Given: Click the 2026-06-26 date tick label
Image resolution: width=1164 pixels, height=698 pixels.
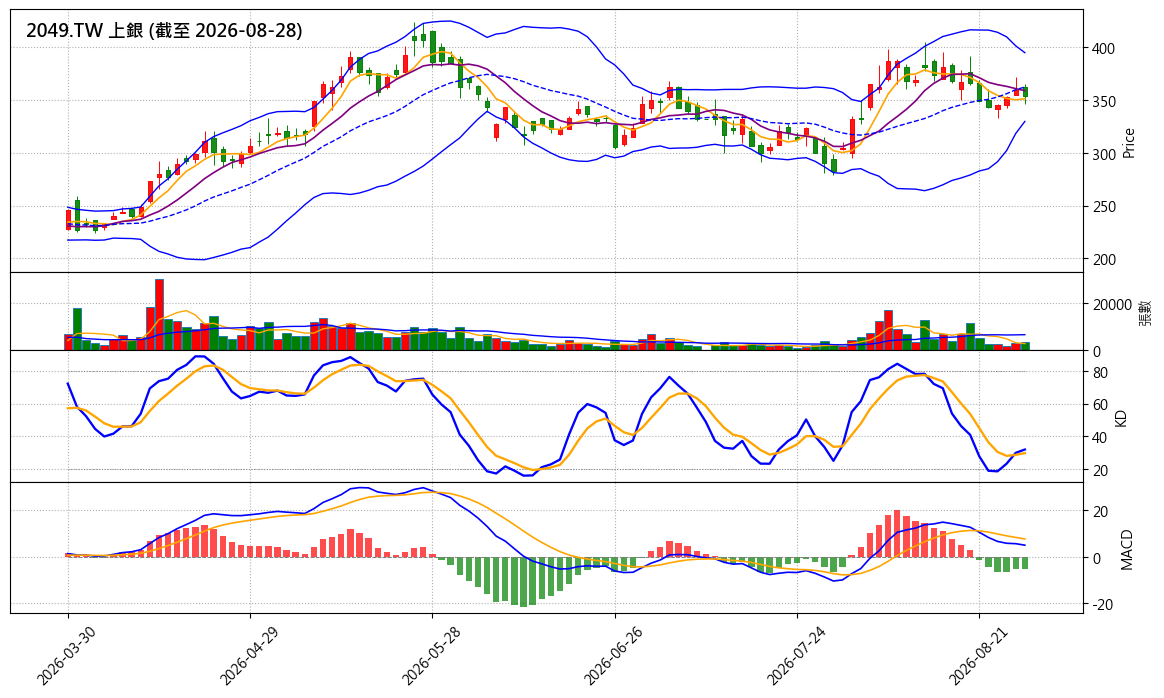Looking at the screenshot, I should (612, 654).
